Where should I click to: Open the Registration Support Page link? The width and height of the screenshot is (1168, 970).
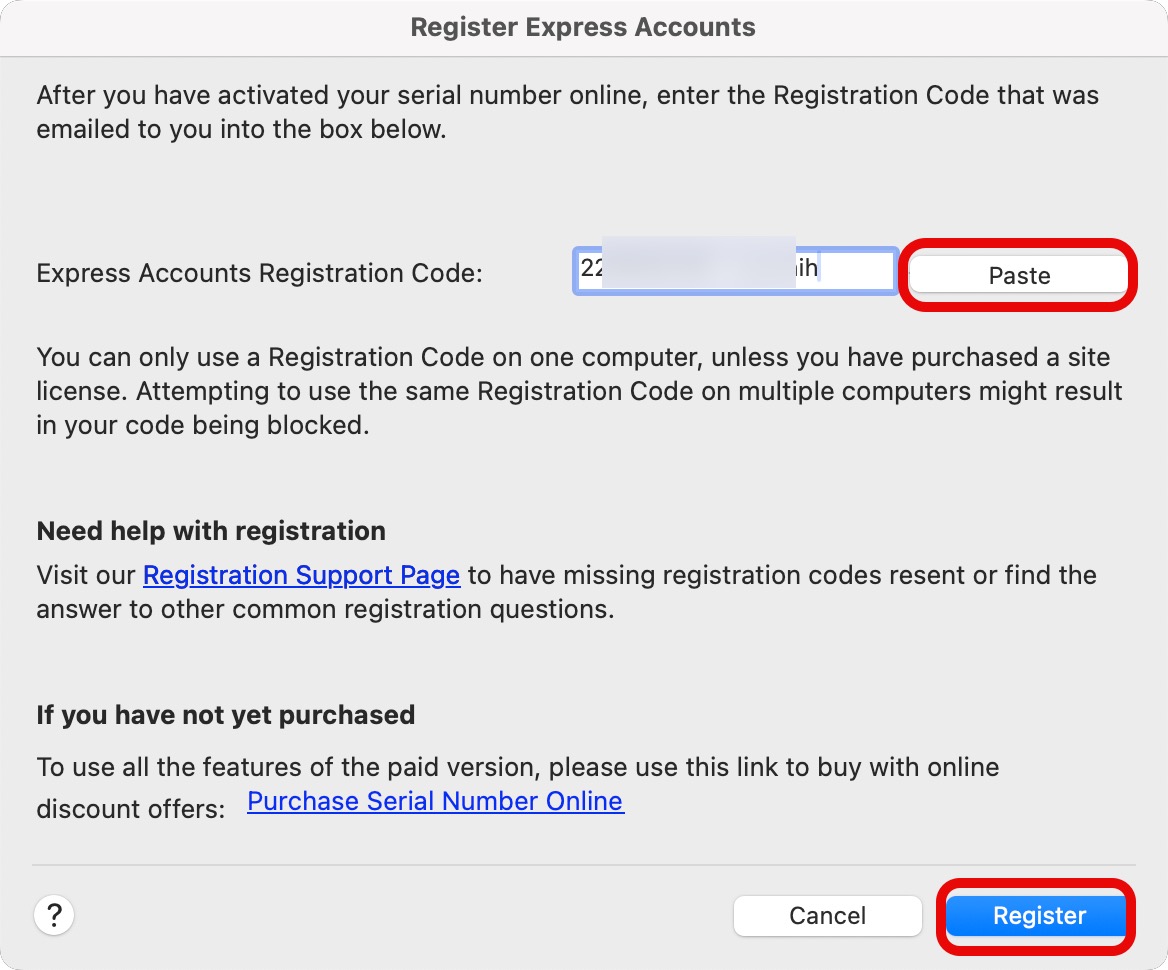click(x=301, y=575)
